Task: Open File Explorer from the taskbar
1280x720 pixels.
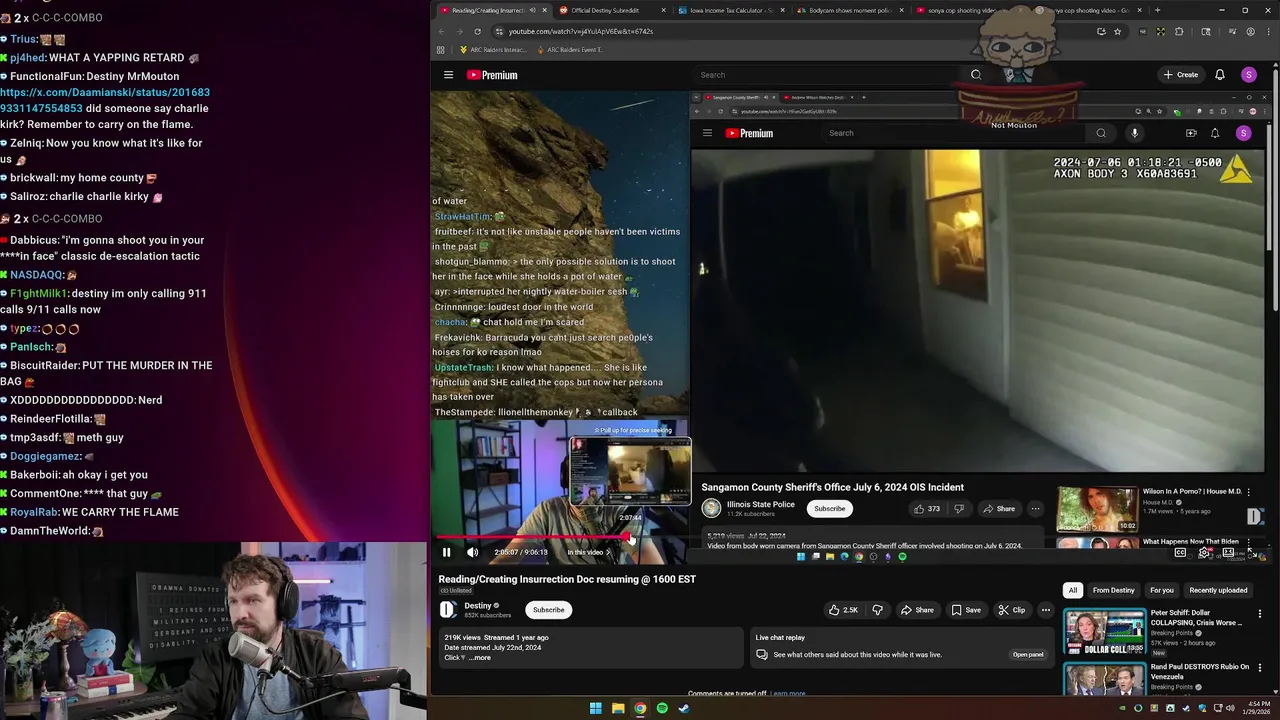Action: tap(618, 708)
